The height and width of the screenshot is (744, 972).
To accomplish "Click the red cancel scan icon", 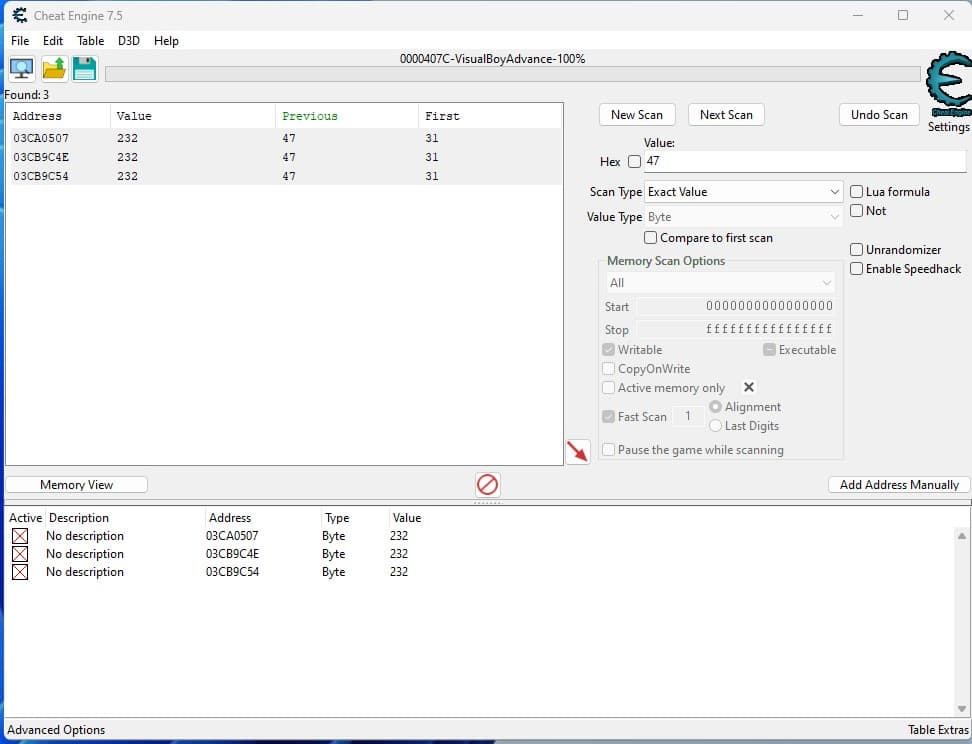I will (x=487, y=485).
